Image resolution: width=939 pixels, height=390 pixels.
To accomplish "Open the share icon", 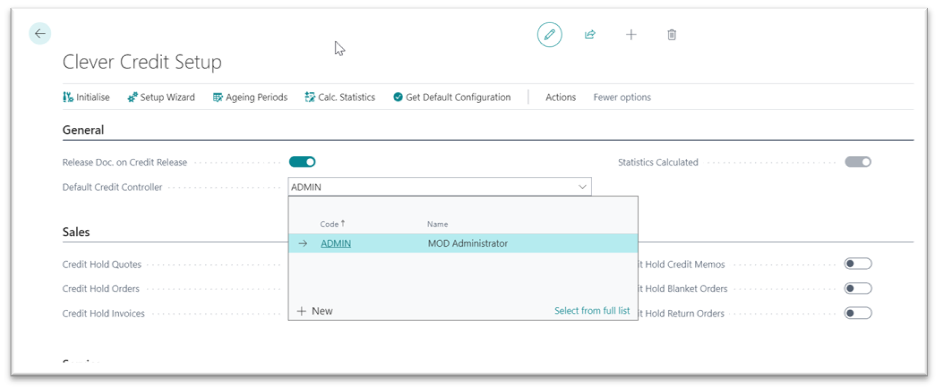I will pos(590,35).
